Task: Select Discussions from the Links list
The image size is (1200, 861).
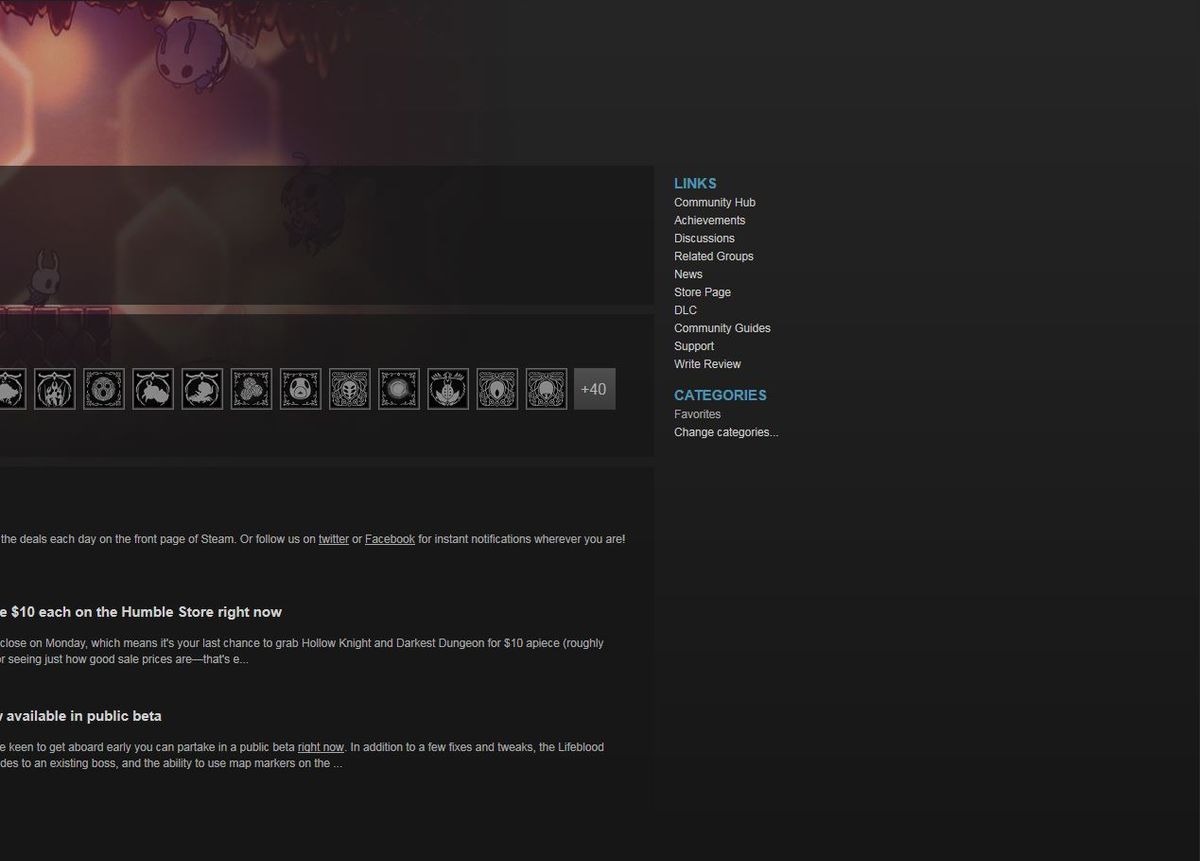Action: pyautogui.click(x=704, y=238)
